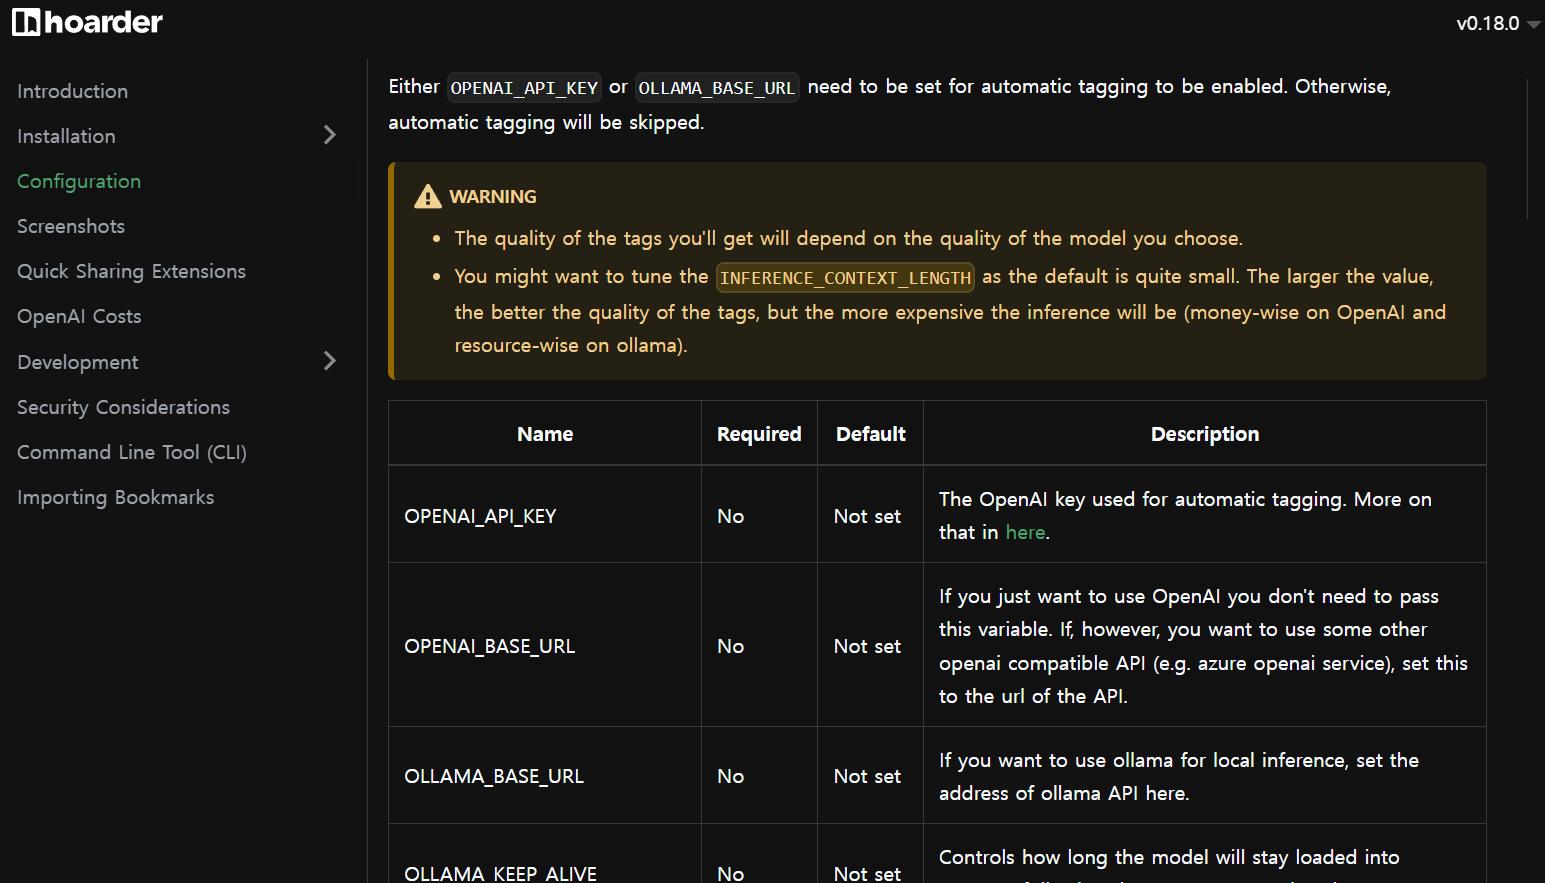Click the hoarder brand name text

click(104, 22)
